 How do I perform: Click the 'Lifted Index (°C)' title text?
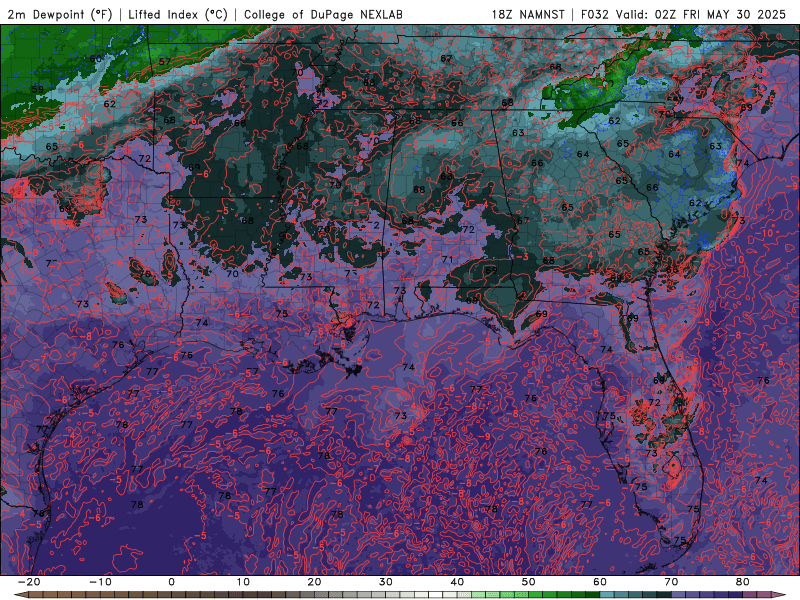(178, 15)
